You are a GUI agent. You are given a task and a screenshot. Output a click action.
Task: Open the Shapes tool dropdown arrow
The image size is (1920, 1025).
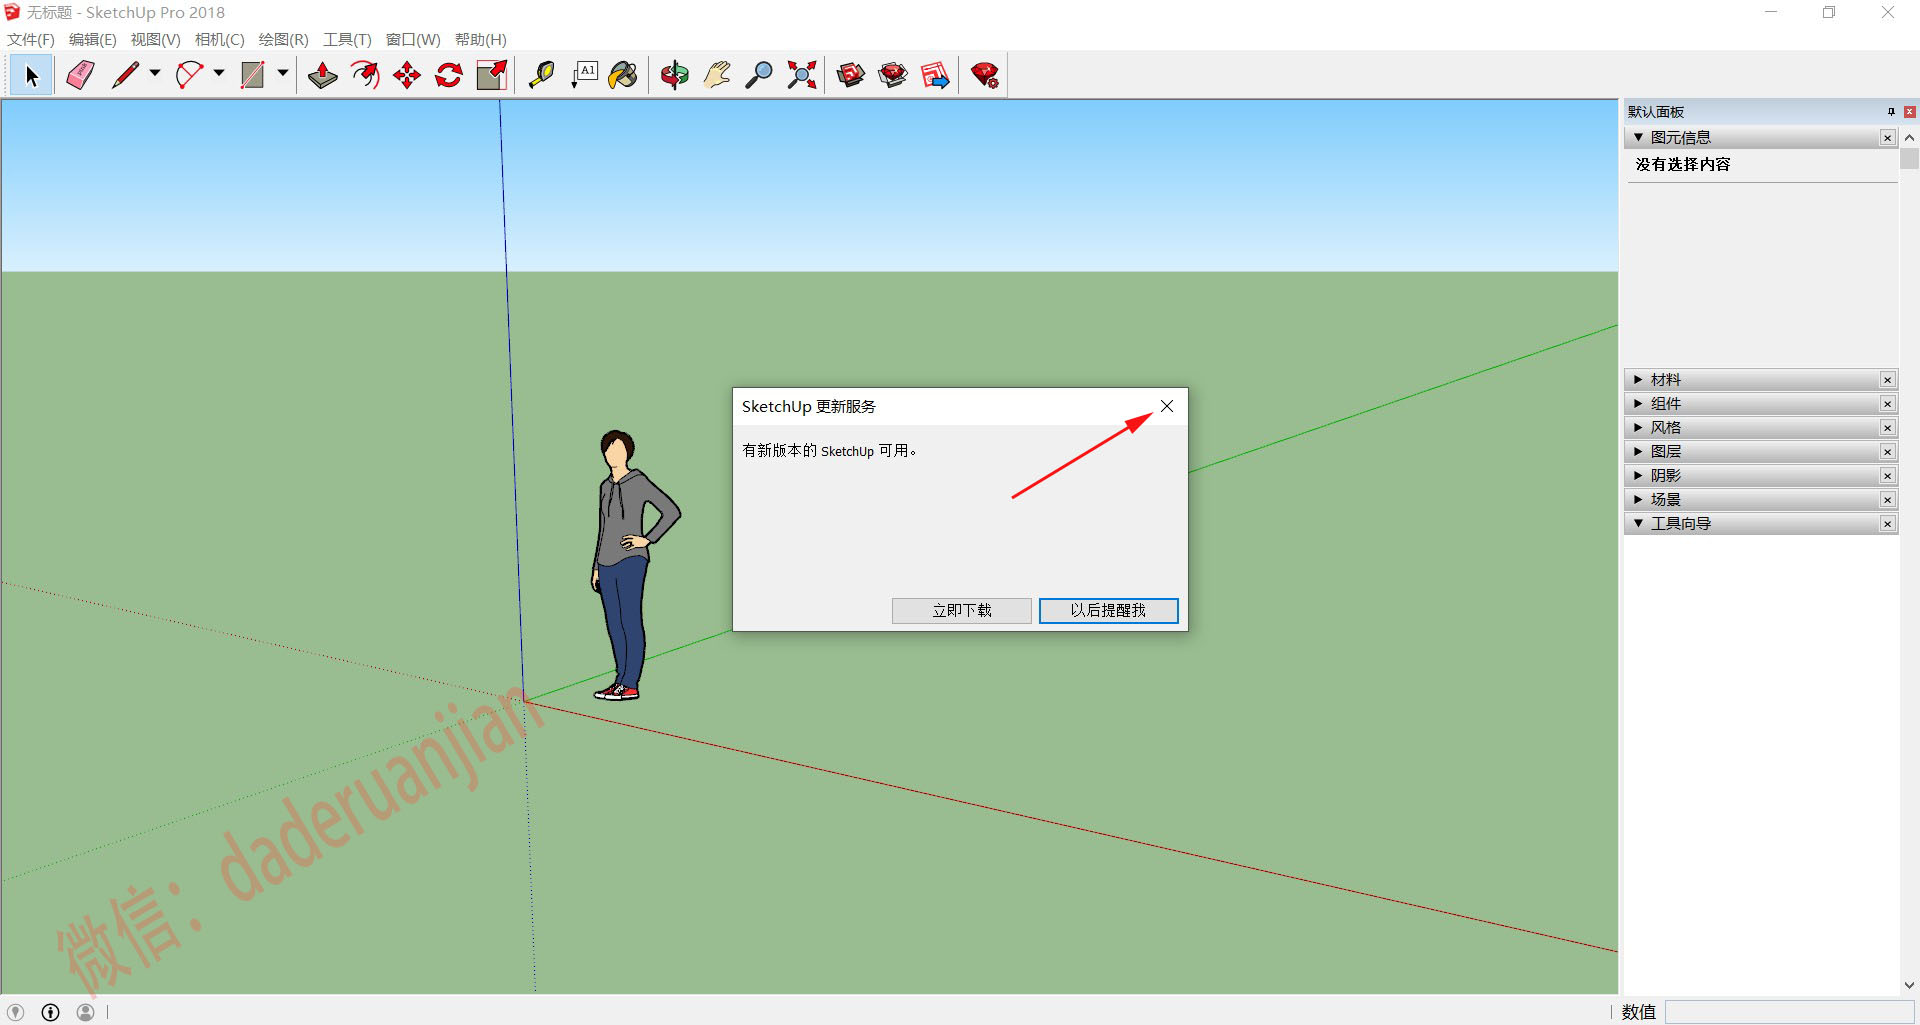(x=283, y=73)
